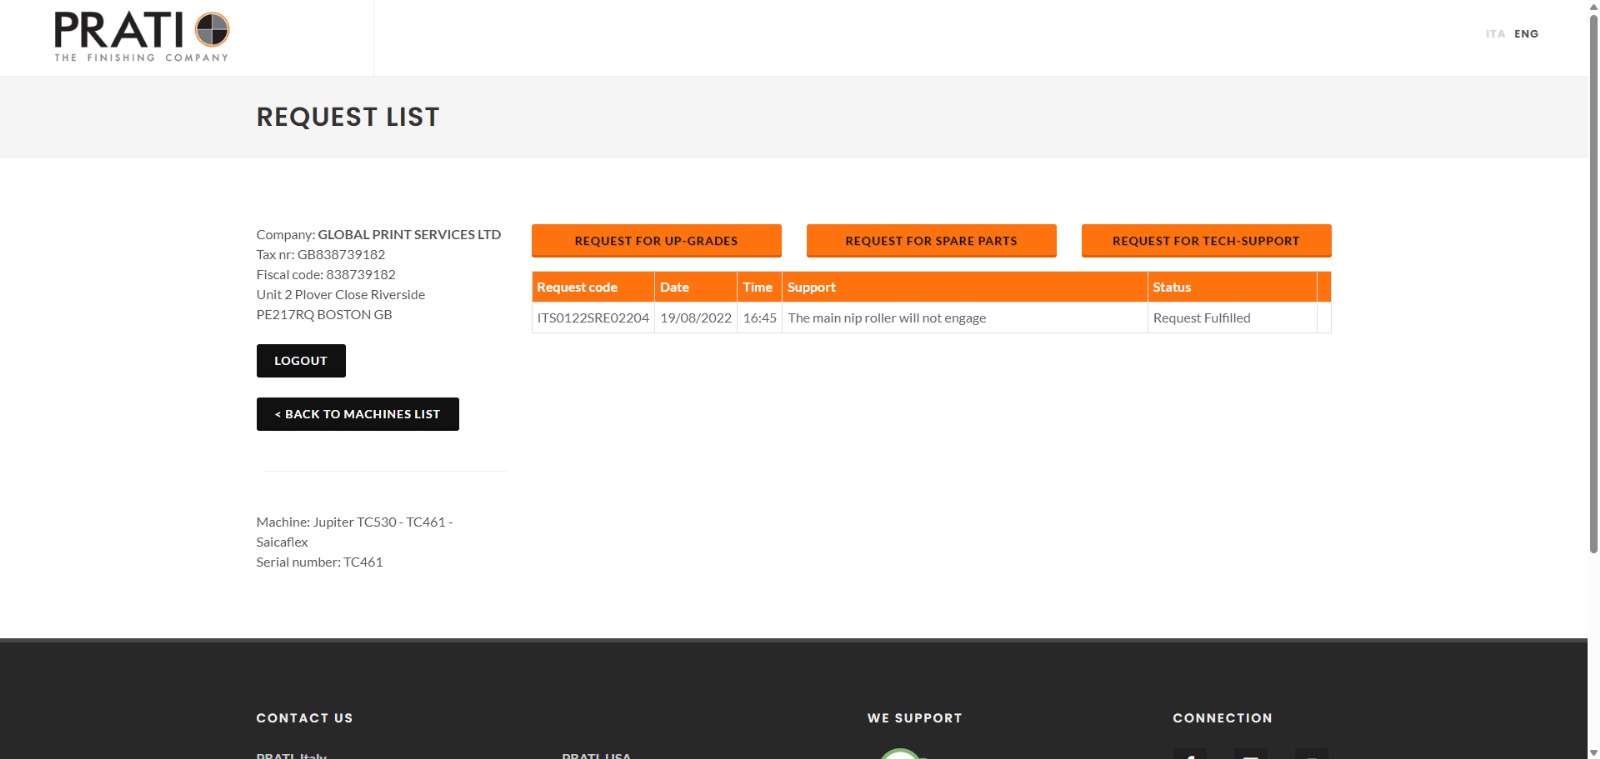Click the green badge under We Support
The height and width of the screenshot is (759, 1600).
click(900, 754)
